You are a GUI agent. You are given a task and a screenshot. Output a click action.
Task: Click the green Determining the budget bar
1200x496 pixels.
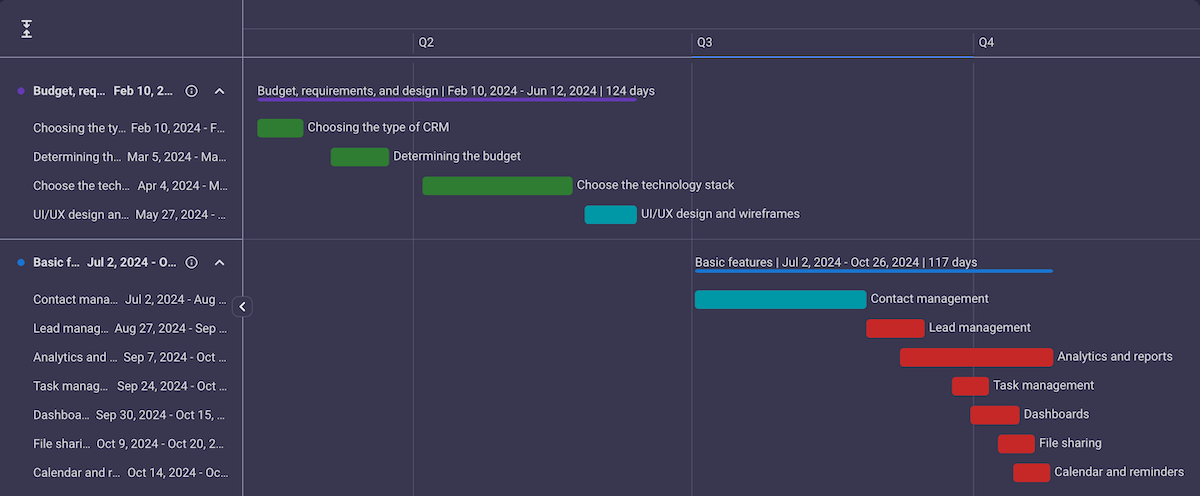360,157
